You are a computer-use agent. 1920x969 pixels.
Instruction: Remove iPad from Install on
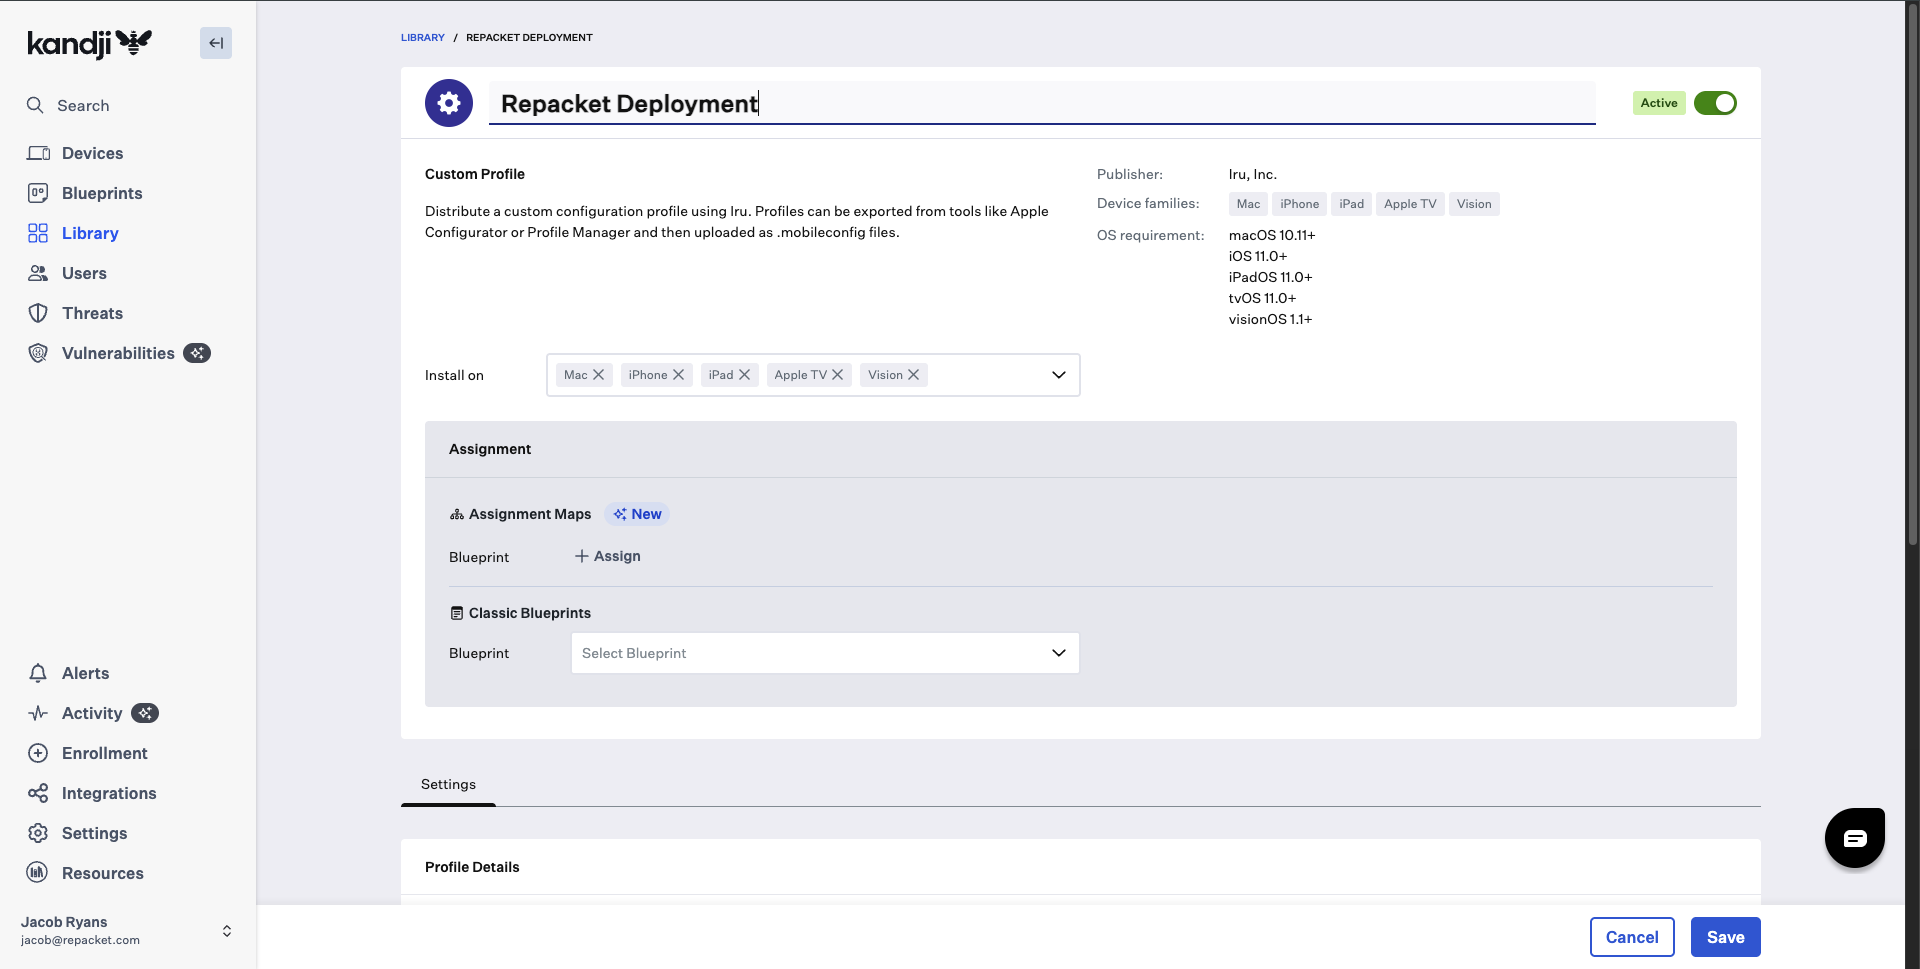tap(745, 375)
